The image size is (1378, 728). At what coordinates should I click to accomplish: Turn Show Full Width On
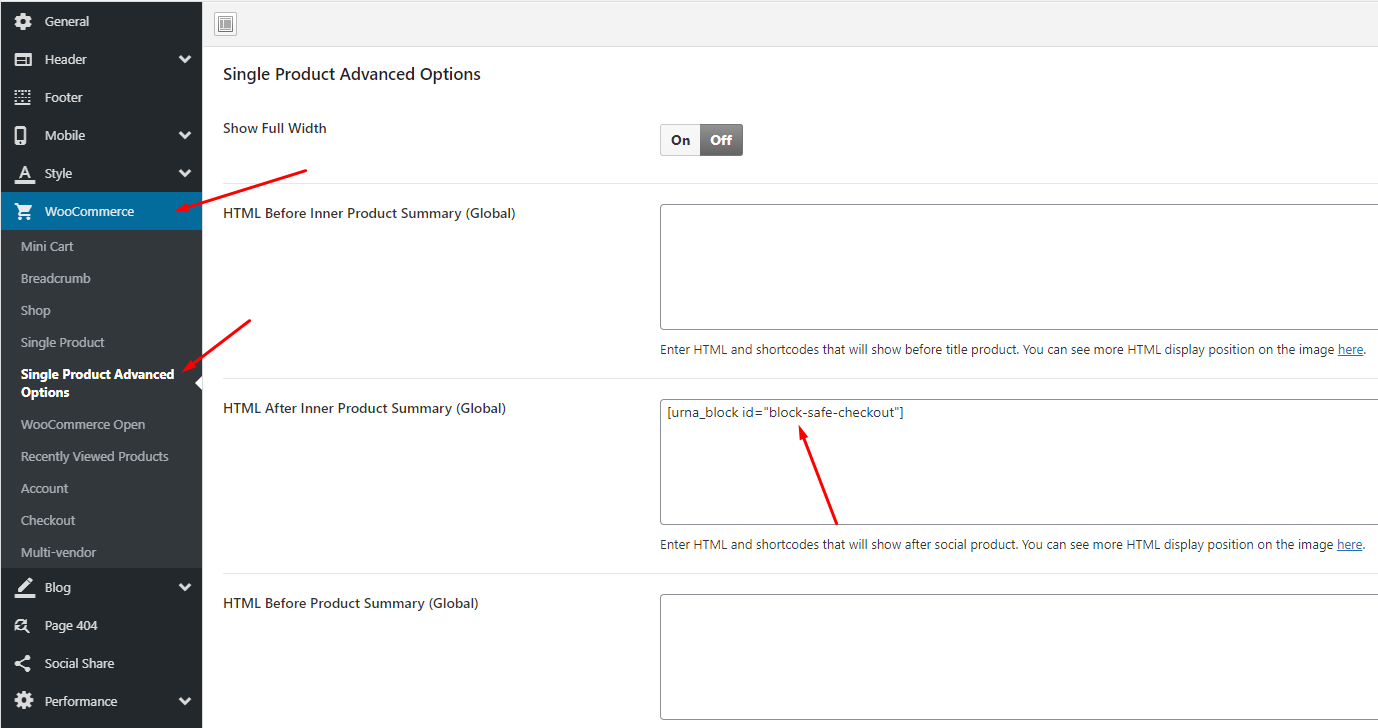pyautogui.click(x=681, y=140)
